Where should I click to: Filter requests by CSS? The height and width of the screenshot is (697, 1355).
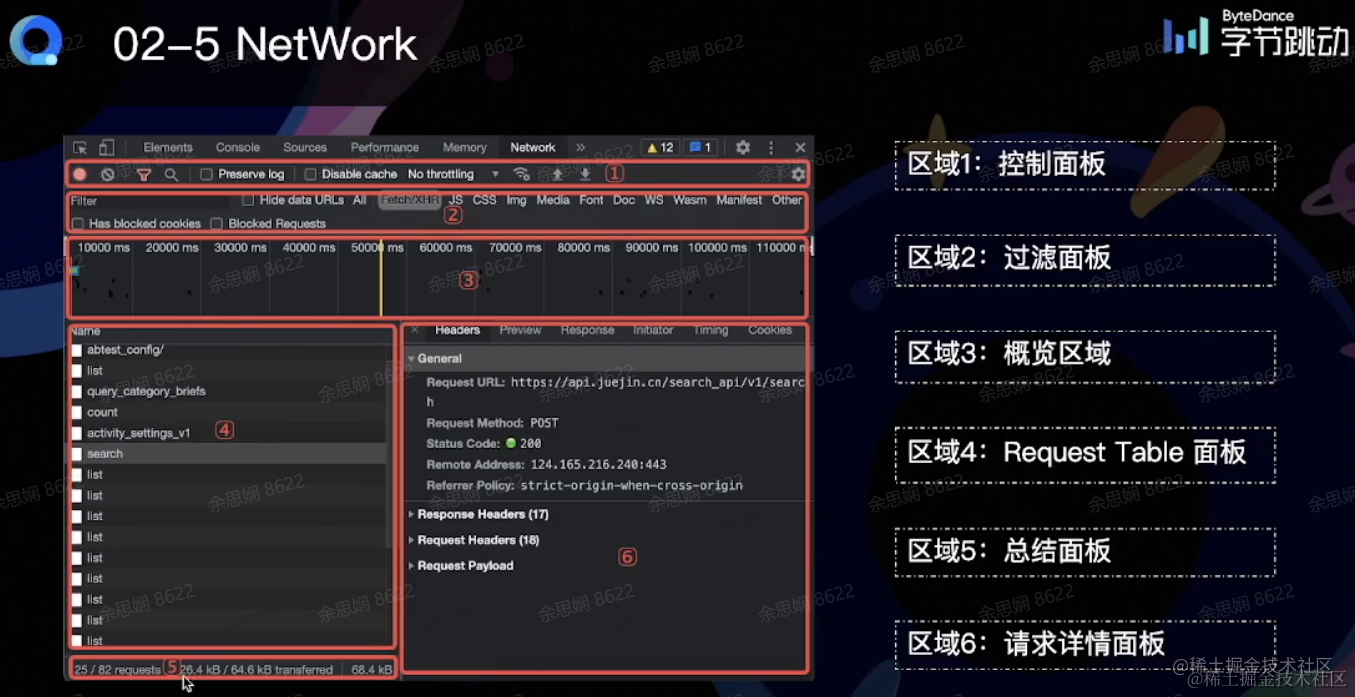click(x=485, y=200)
